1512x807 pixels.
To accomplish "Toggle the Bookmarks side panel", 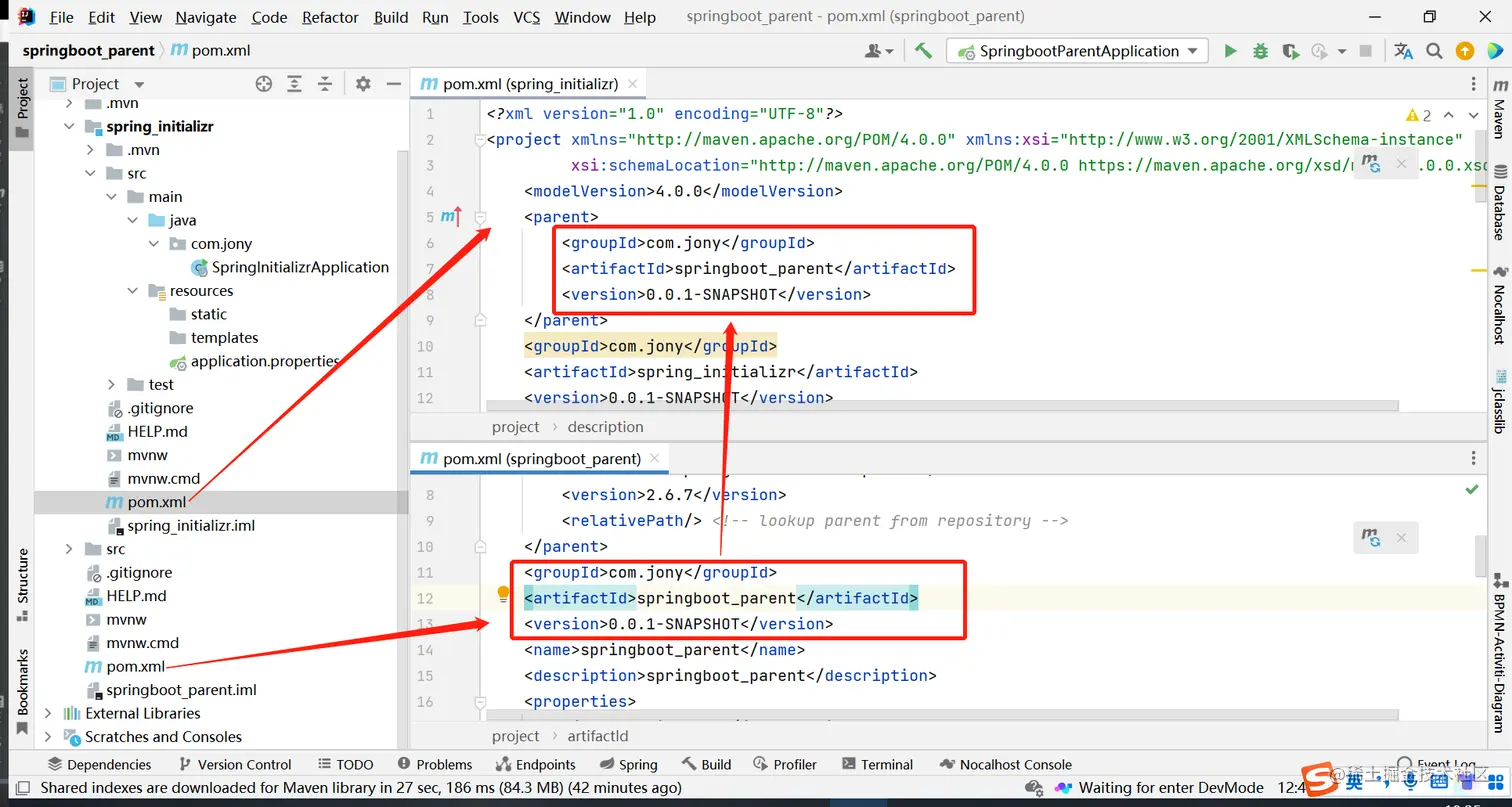I will [x=22, y=692].
